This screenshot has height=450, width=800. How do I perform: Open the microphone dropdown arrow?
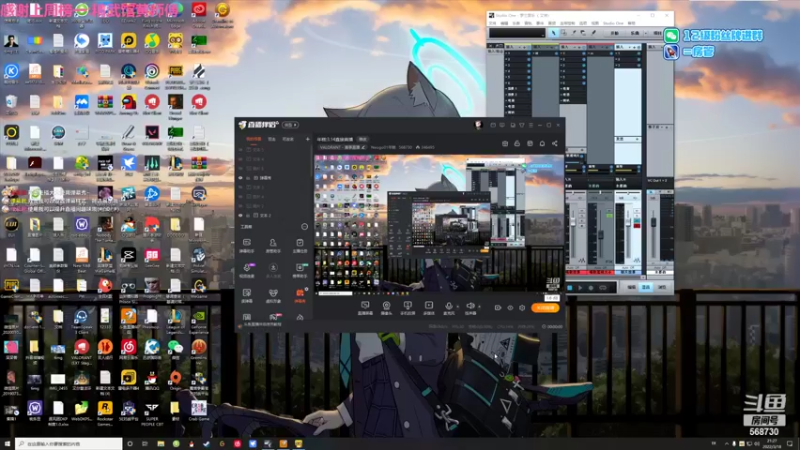tap(457, 307)
